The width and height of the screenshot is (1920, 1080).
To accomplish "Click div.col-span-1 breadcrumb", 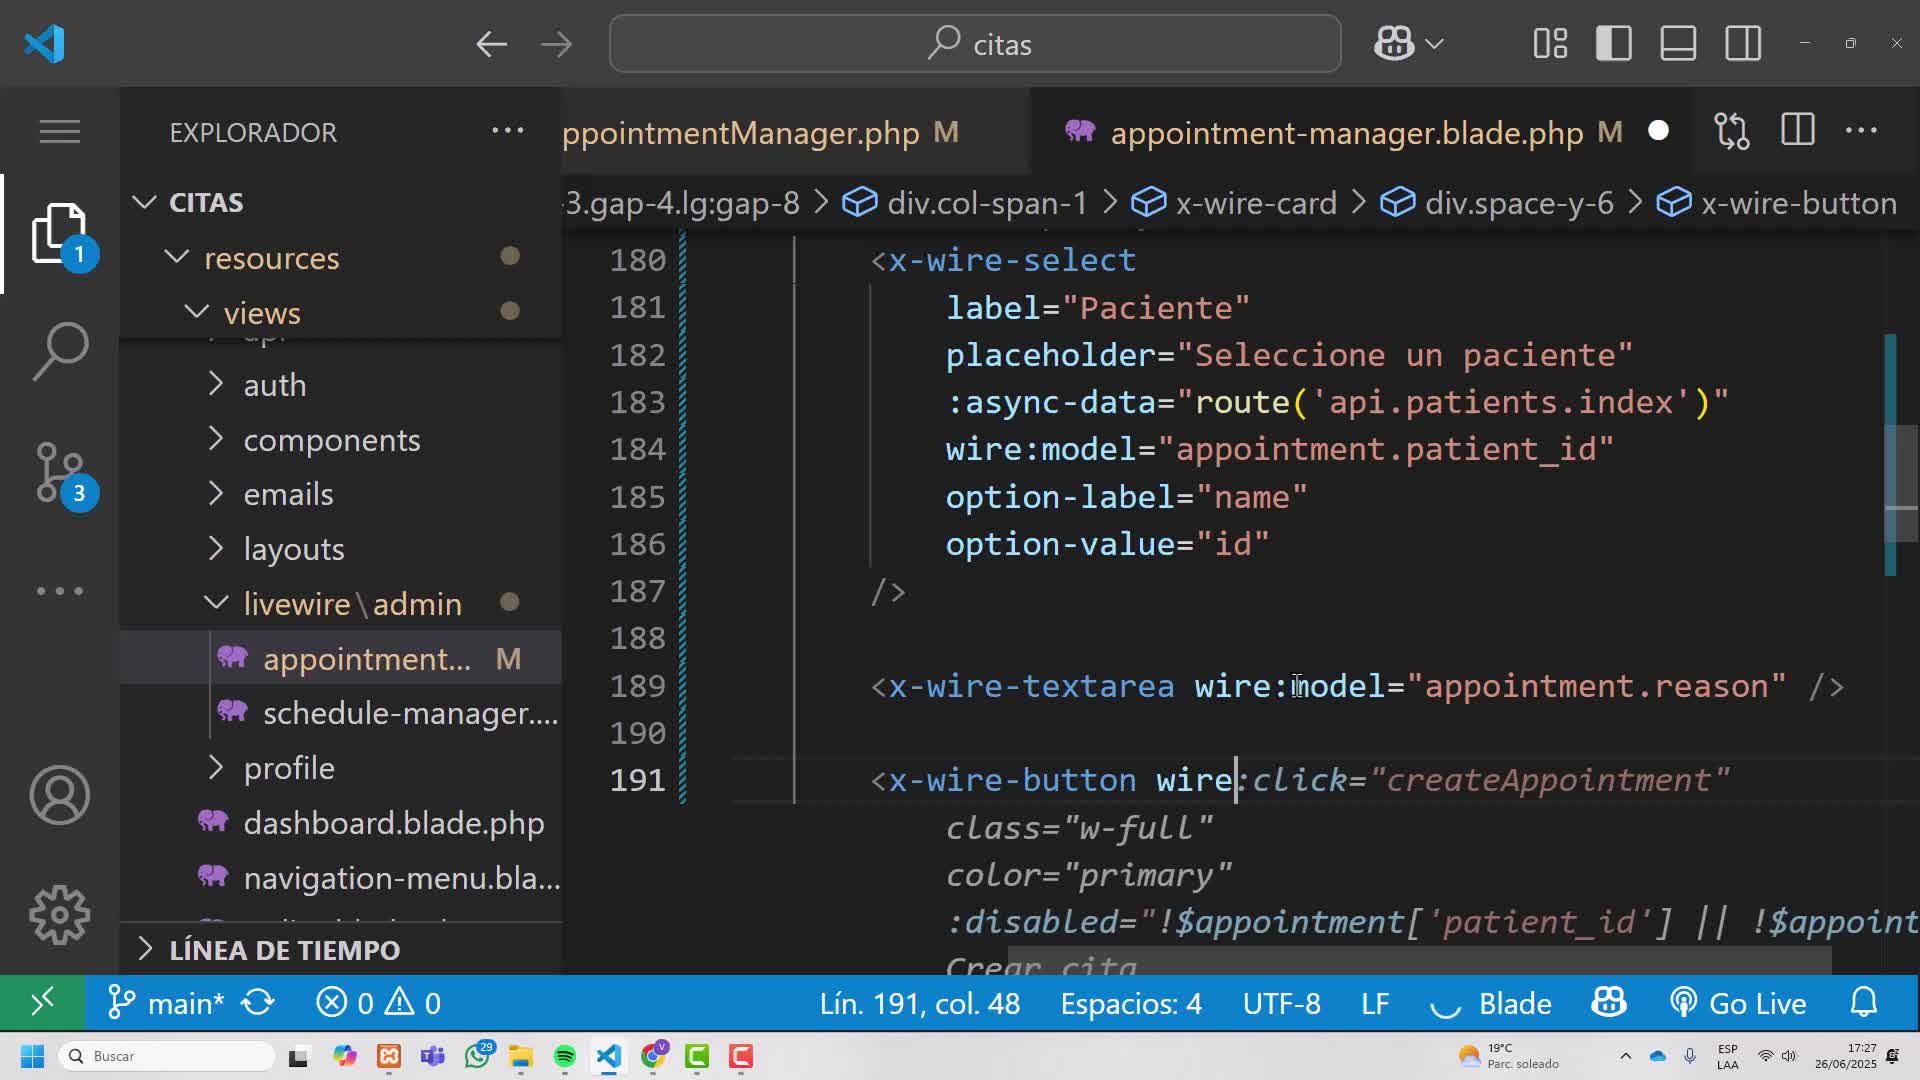I will (x=965, y=203).
